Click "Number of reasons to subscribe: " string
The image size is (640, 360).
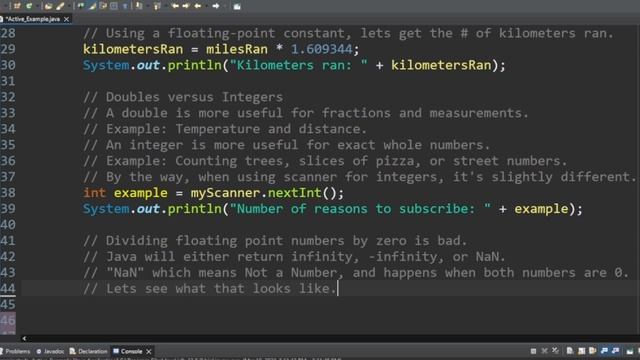tap(360, 209)
